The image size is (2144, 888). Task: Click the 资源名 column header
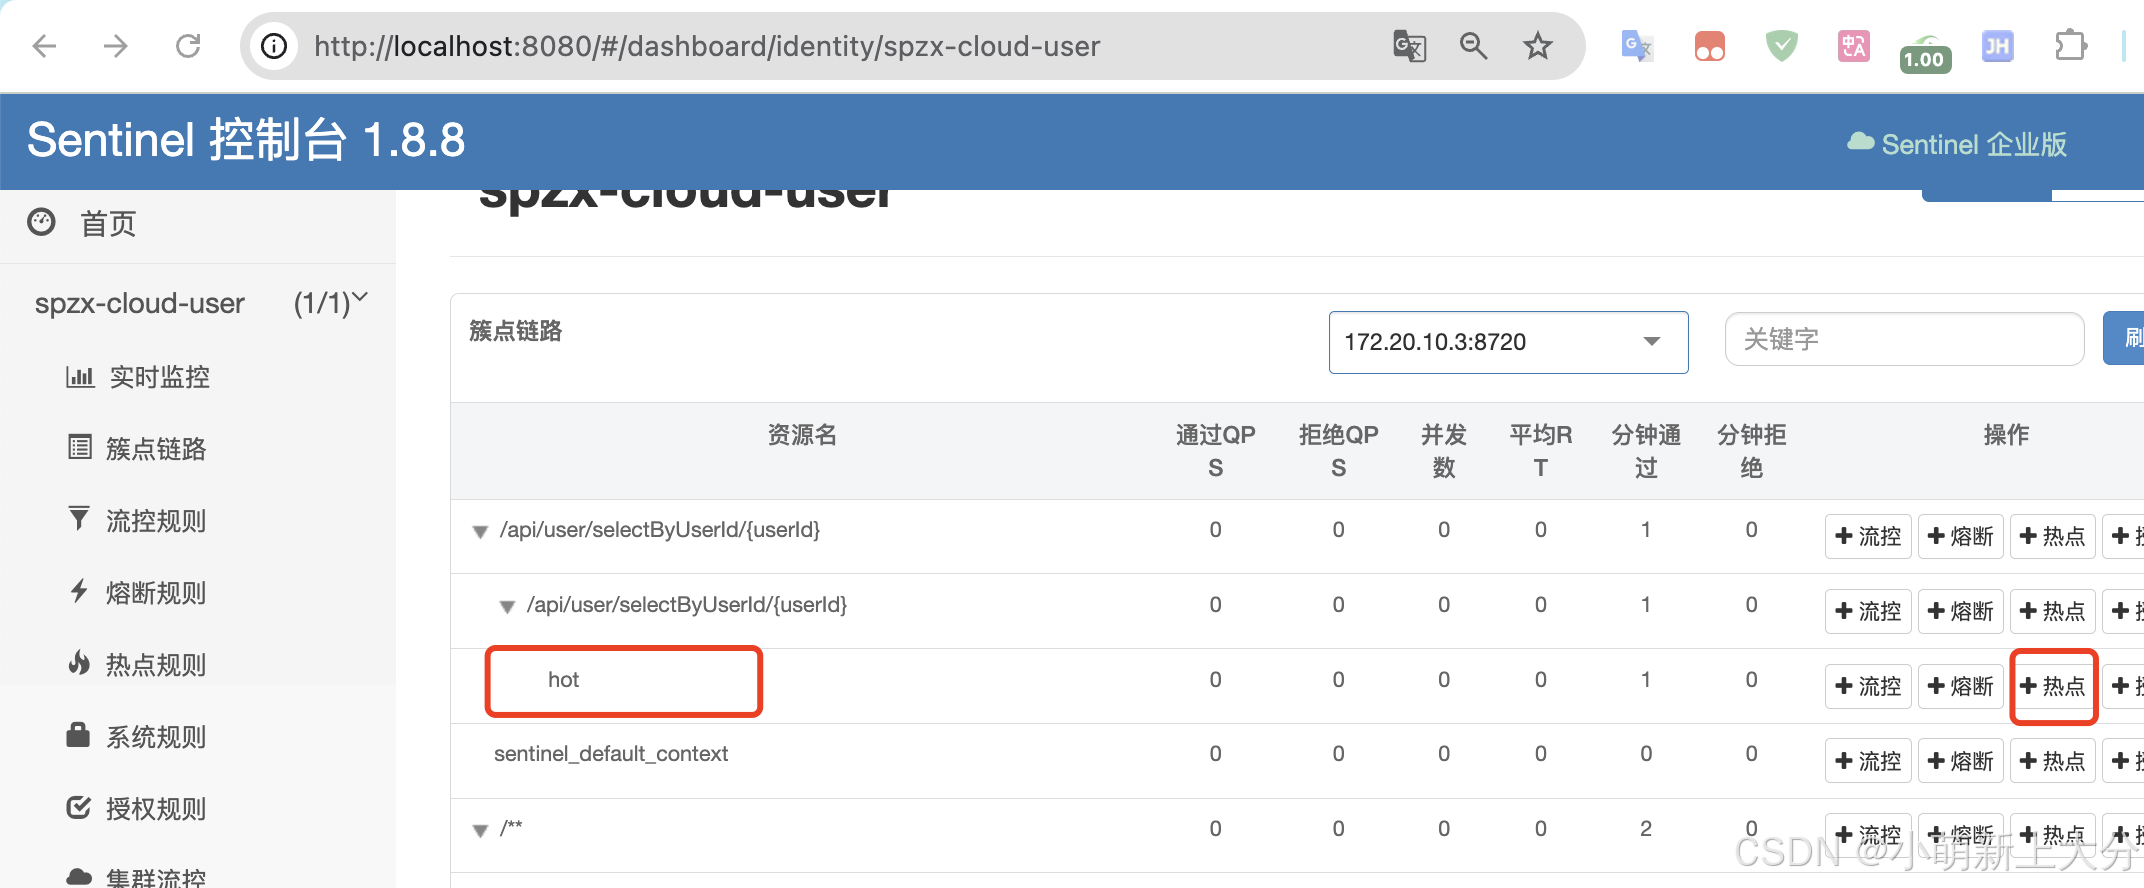(x=802, y=435)
